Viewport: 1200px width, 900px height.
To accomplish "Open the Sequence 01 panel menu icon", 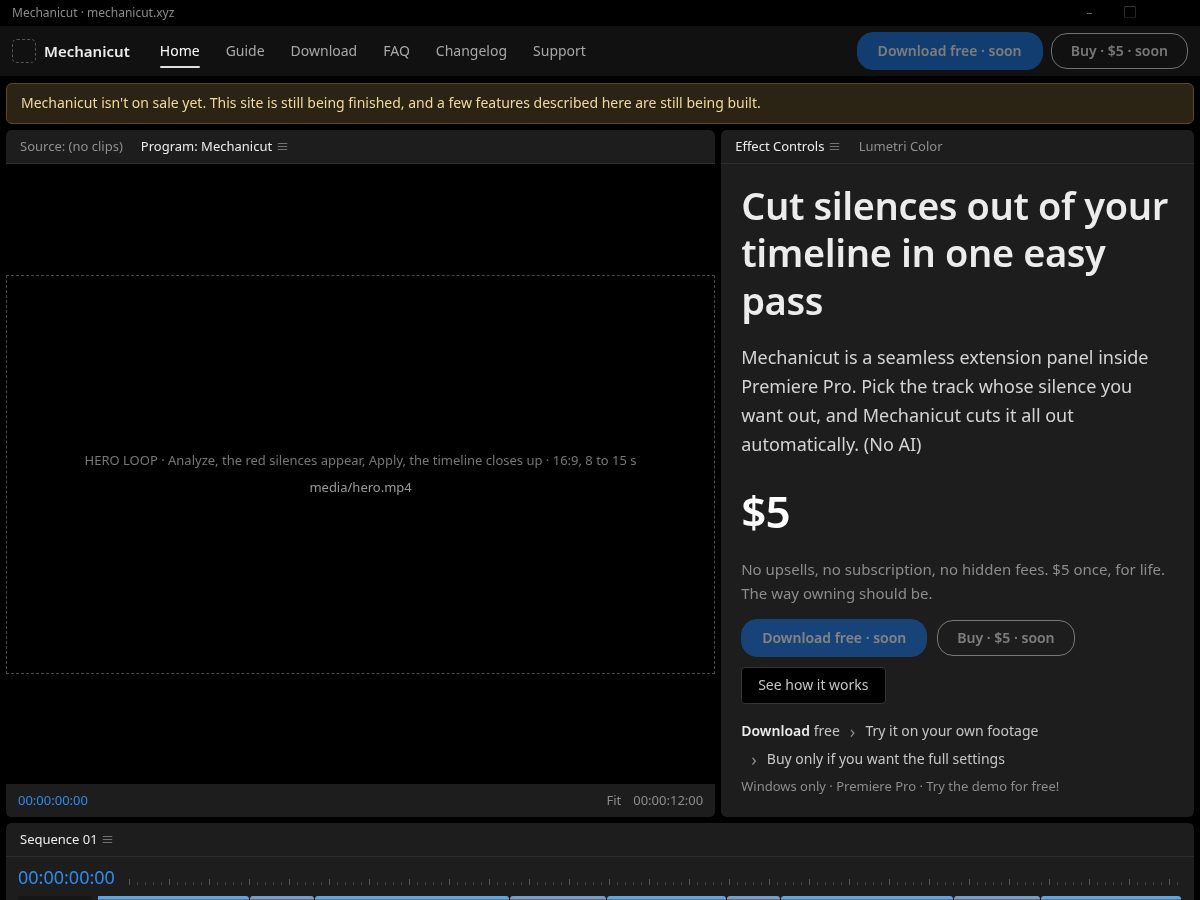I will pos(108,839).
